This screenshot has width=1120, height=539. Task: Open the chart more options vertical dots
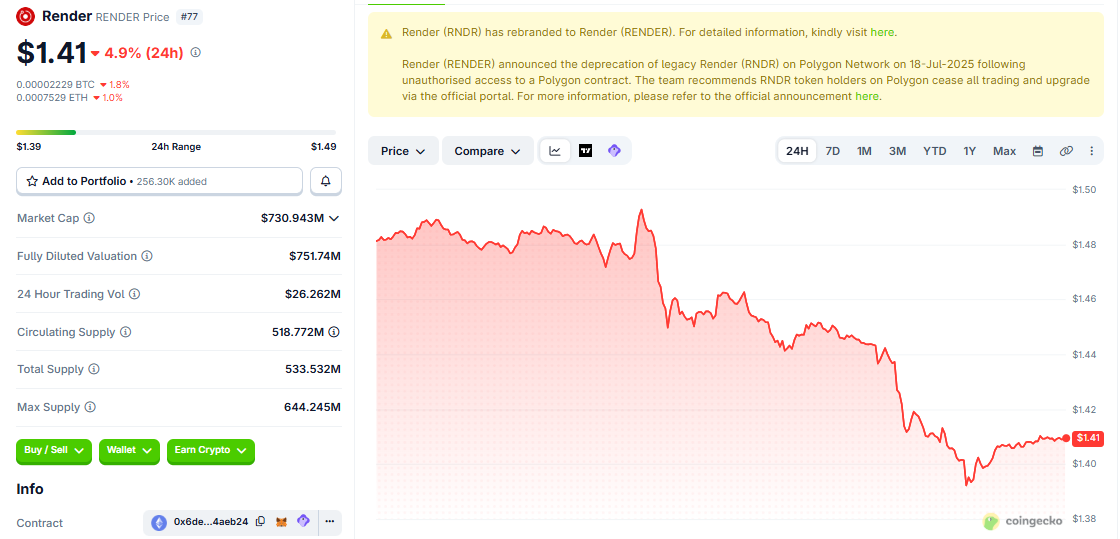1091,151
